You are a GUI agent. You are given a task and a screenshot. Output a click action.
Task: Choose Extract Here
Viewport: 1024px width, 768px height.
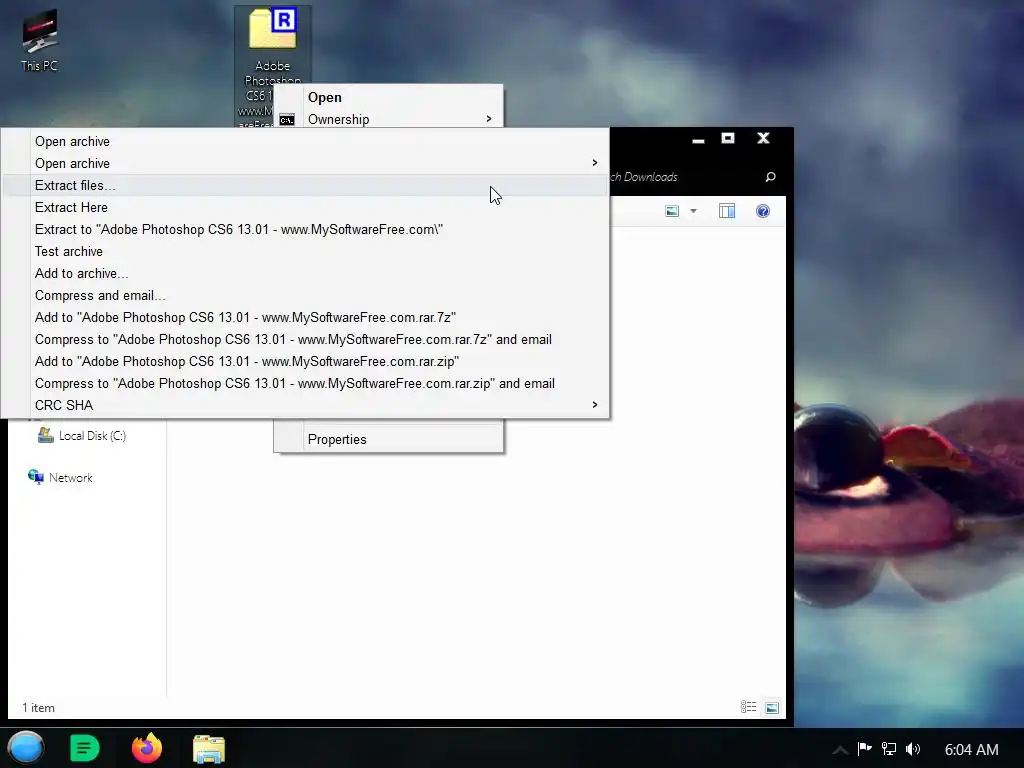point(305,207)
